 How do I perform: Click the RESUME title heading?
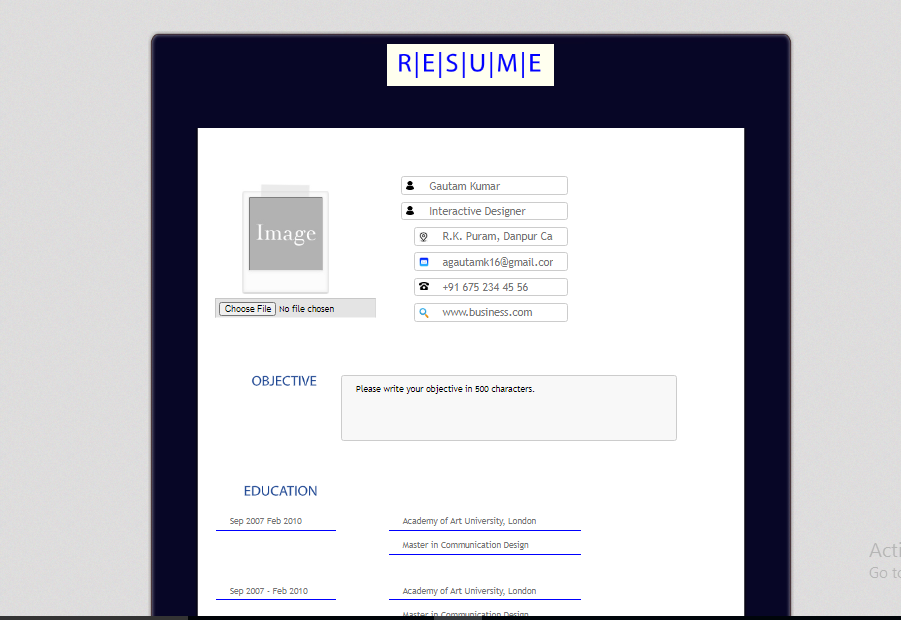(x=470, y=64)
